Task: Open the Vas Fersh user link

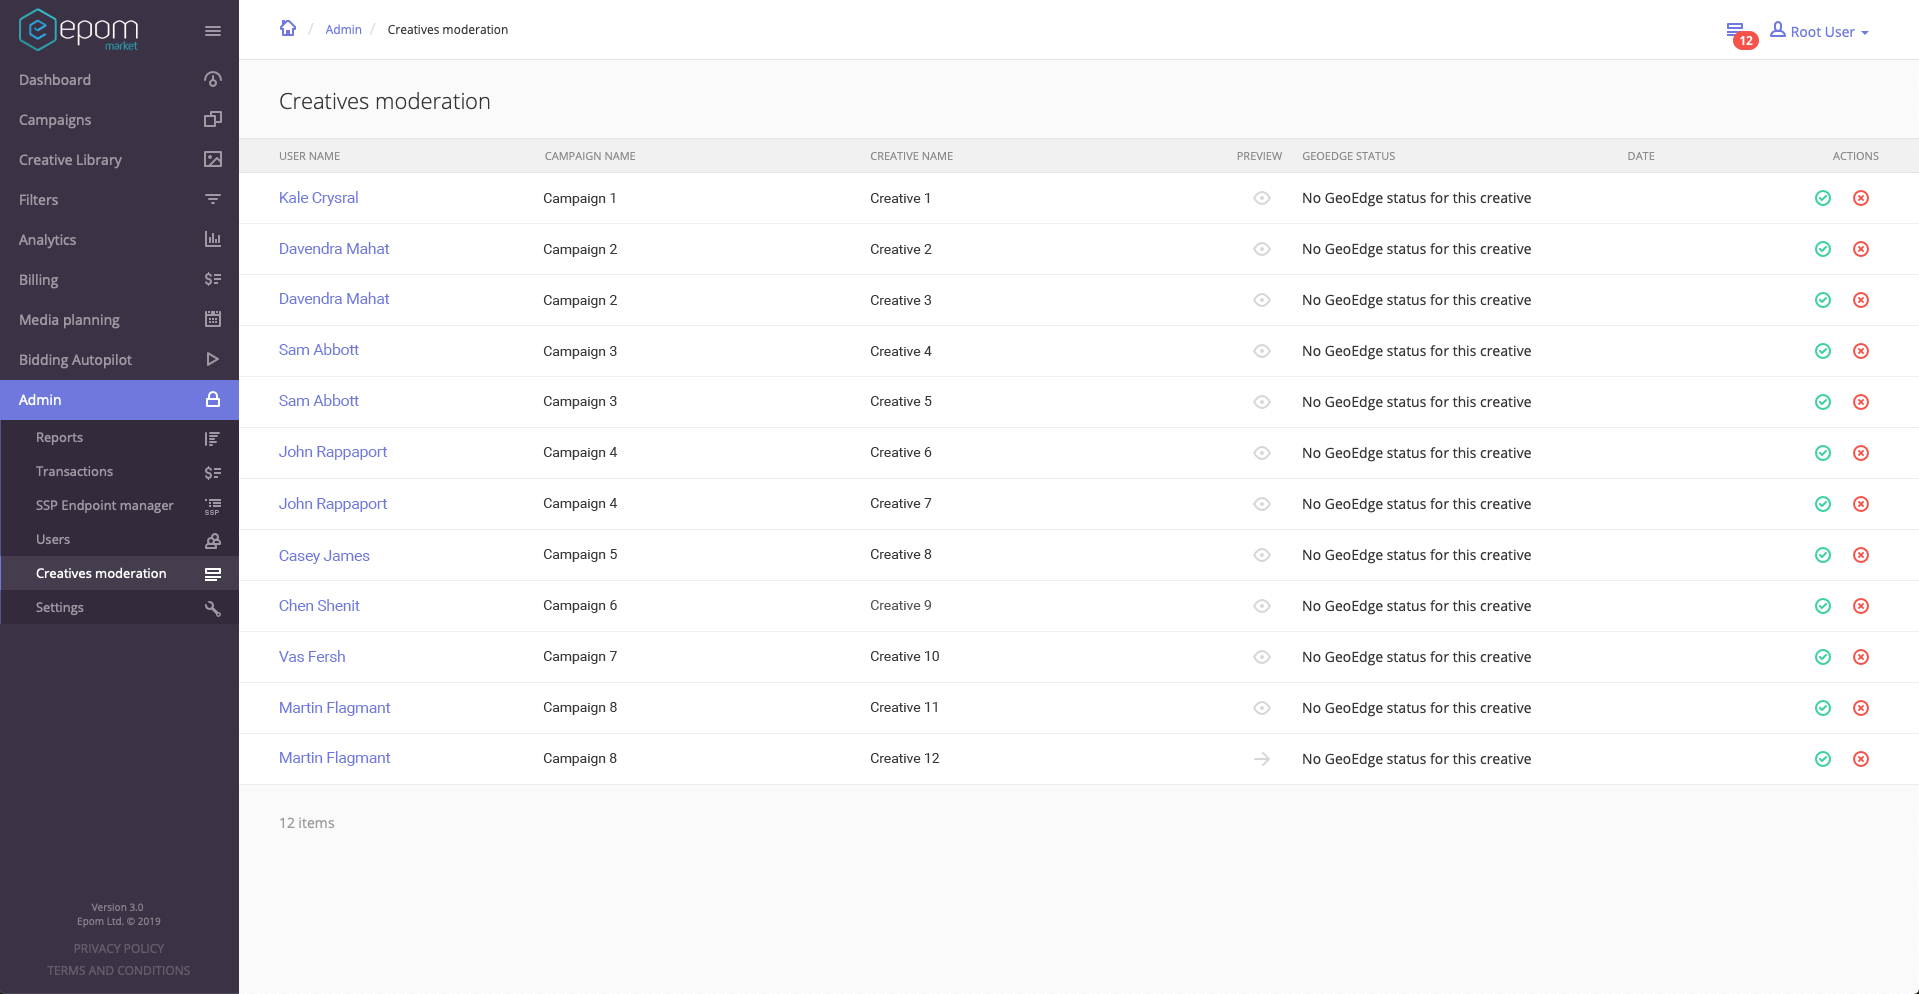Action: pos(312,657)
